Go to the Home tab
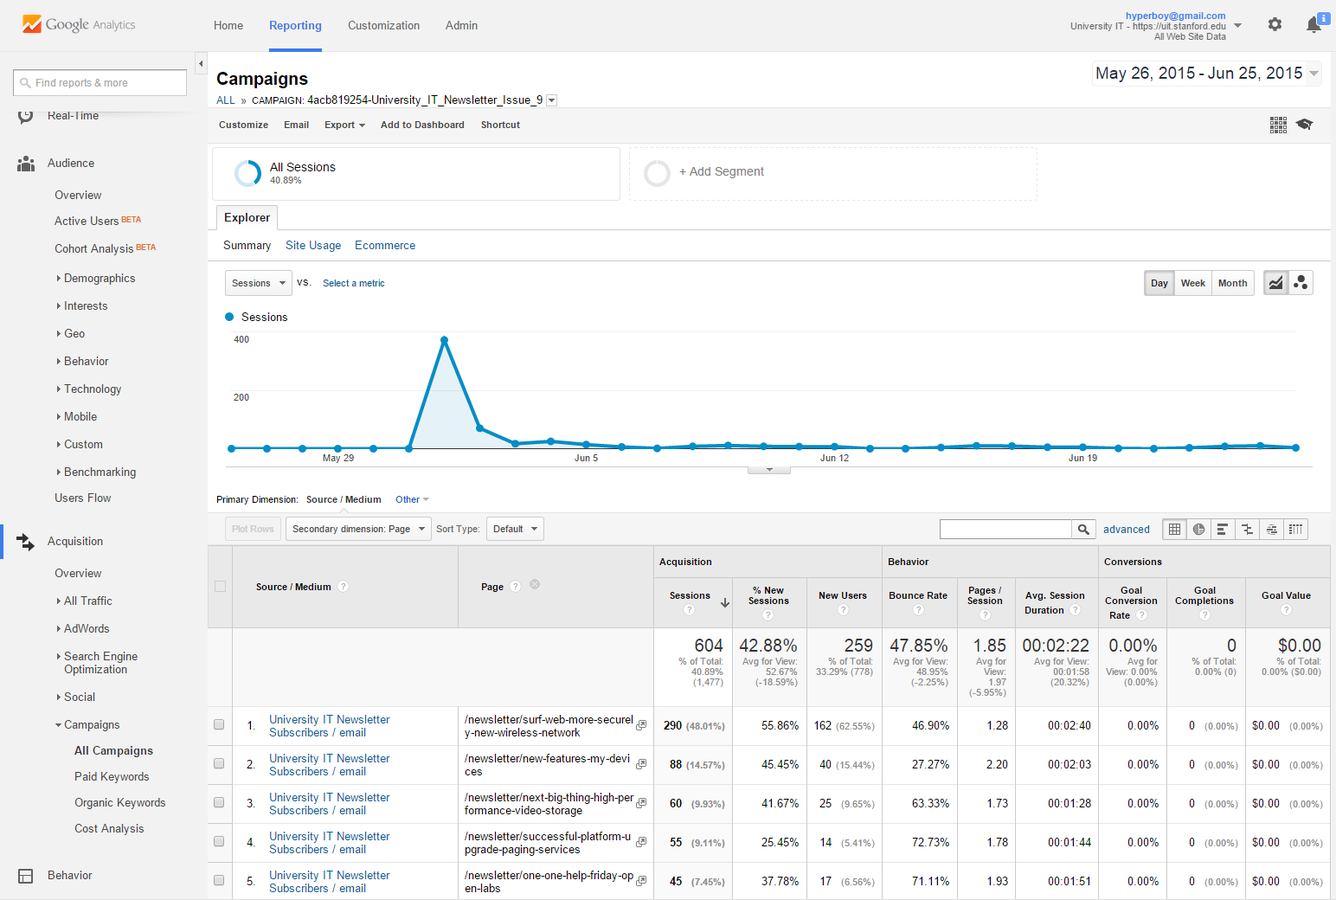Image resolution: width=1336 pixels, height=900 pixels. [228, 25]
